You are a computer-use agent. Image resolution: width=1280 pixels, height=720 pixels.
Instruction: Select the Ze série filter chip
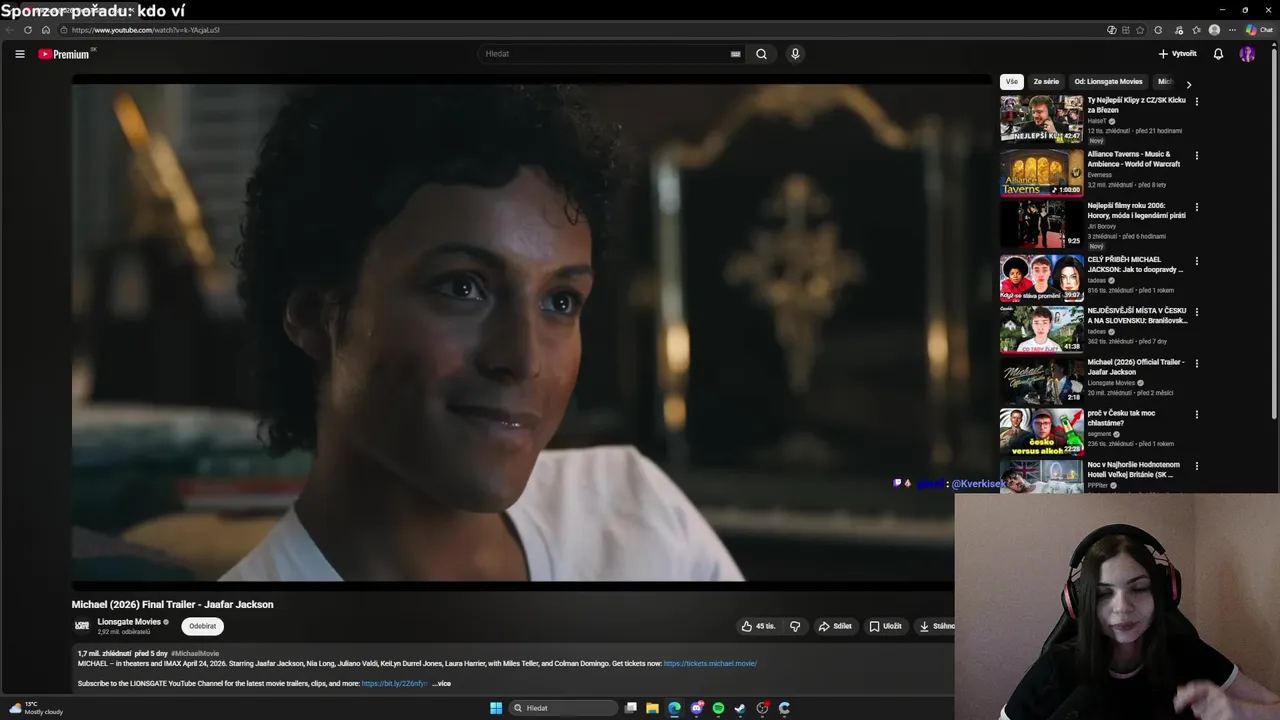pos(1046,82)
